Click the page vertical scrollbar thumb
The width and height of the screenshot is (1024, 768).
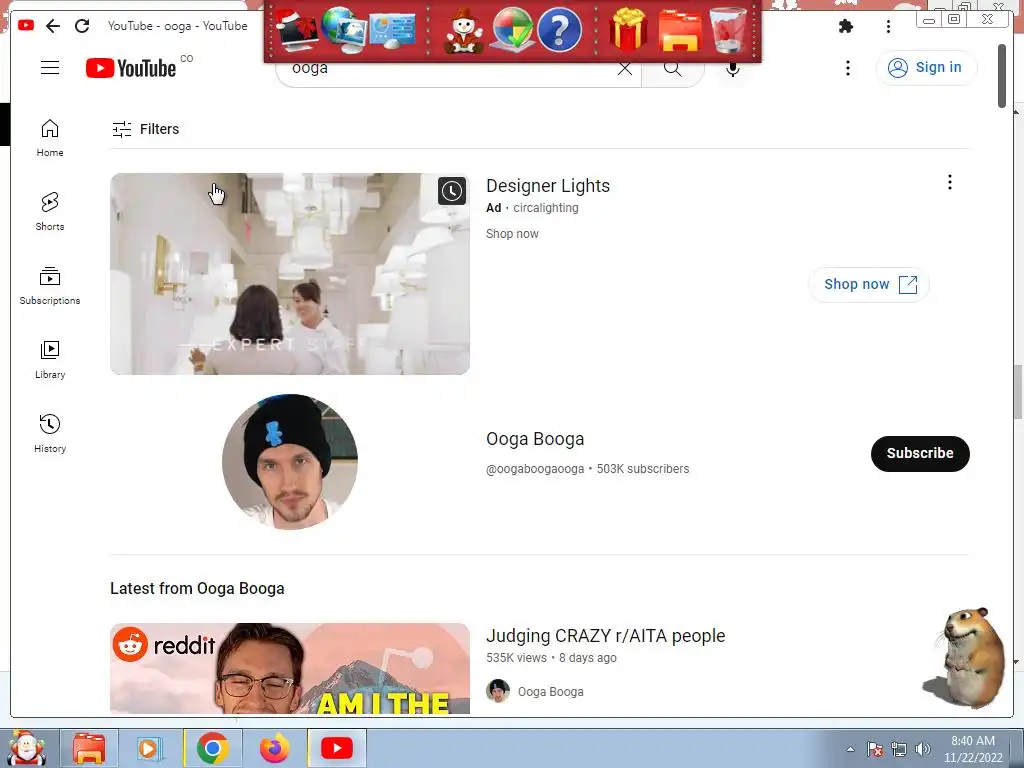pos(1002,76)
